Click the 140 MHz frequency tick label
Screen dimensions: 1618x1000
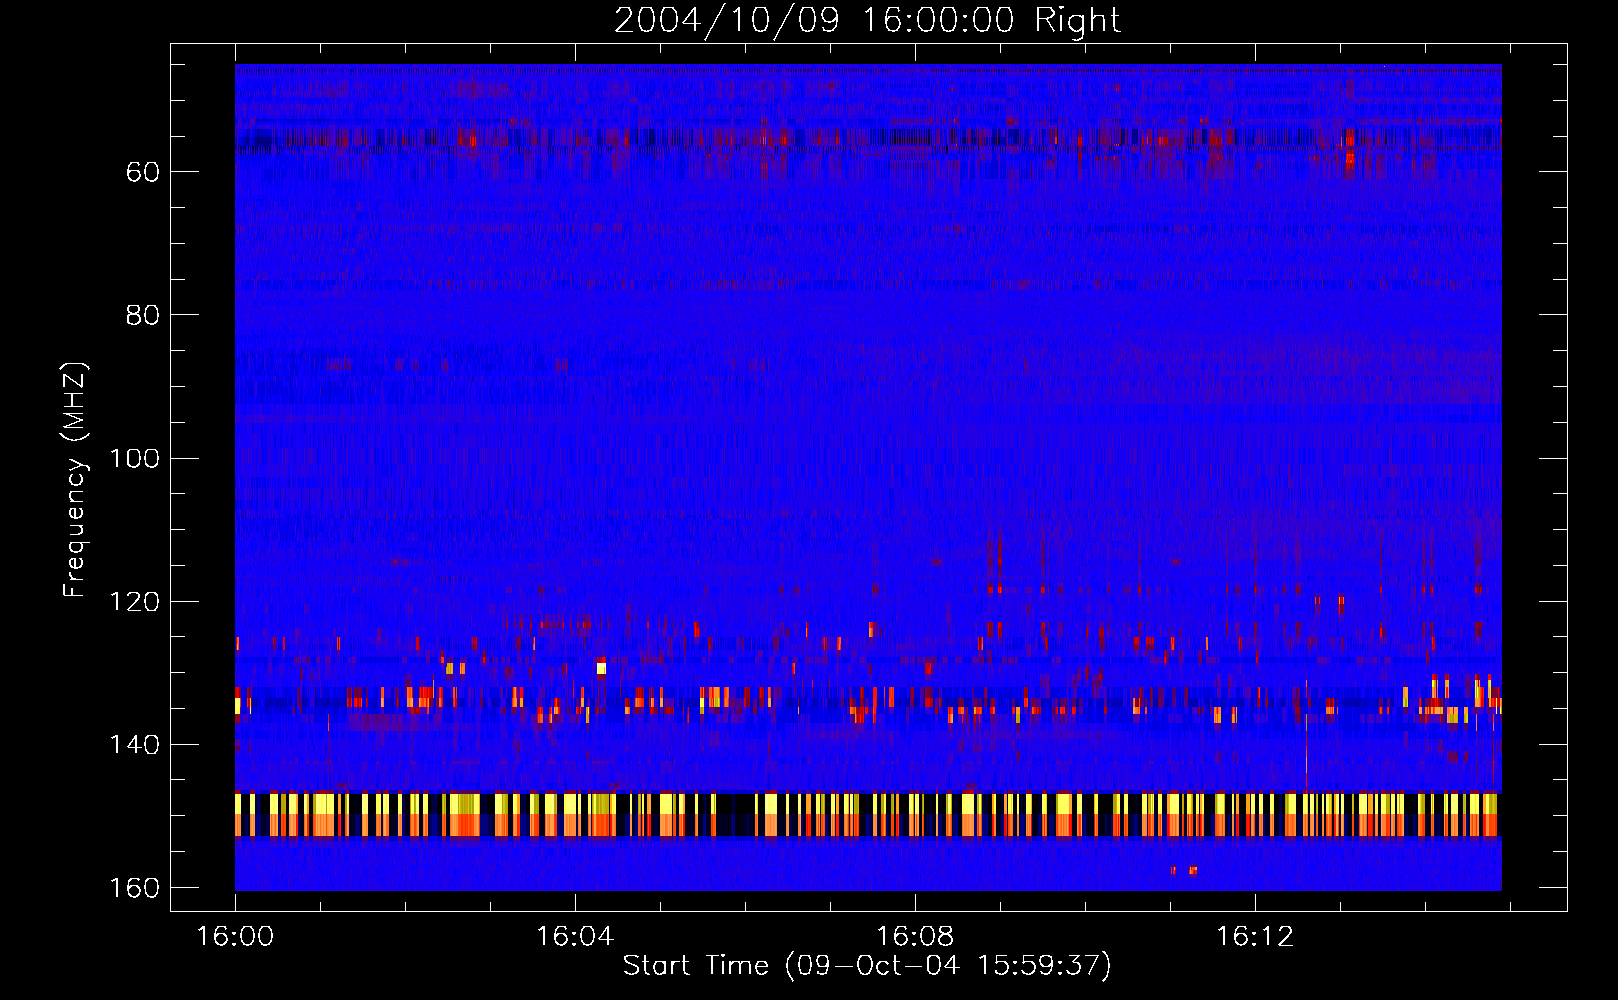click(x=134, y=745)
